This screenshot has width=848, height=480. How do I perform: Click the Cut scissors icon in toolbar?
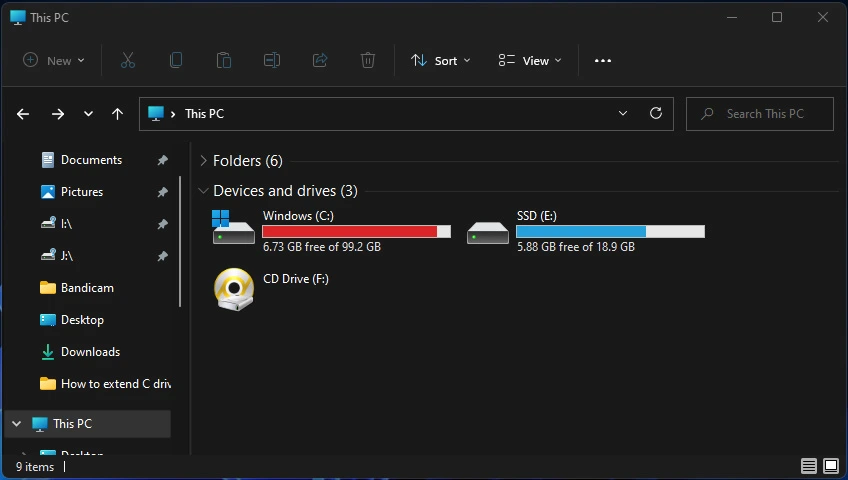click(x=128, y=61)
